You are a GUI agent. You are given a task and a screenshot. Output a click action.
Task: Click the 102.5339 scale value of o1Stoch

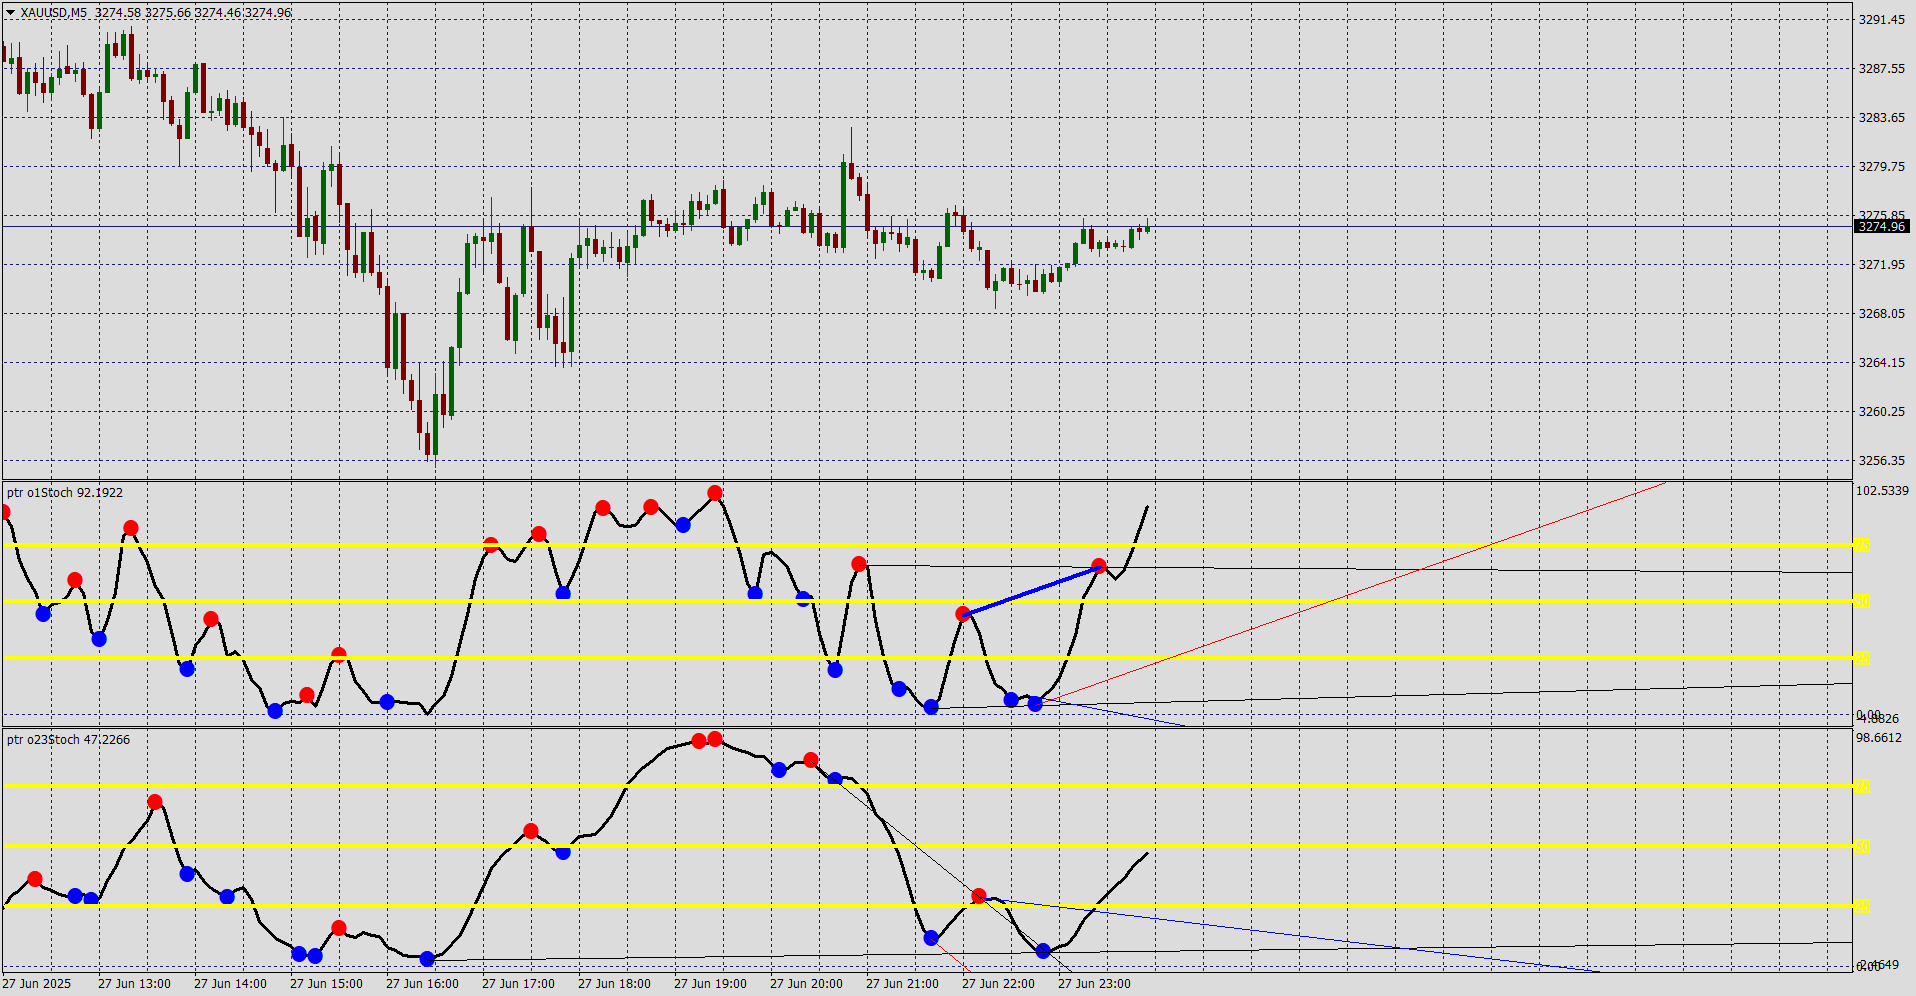point(1882,491)
